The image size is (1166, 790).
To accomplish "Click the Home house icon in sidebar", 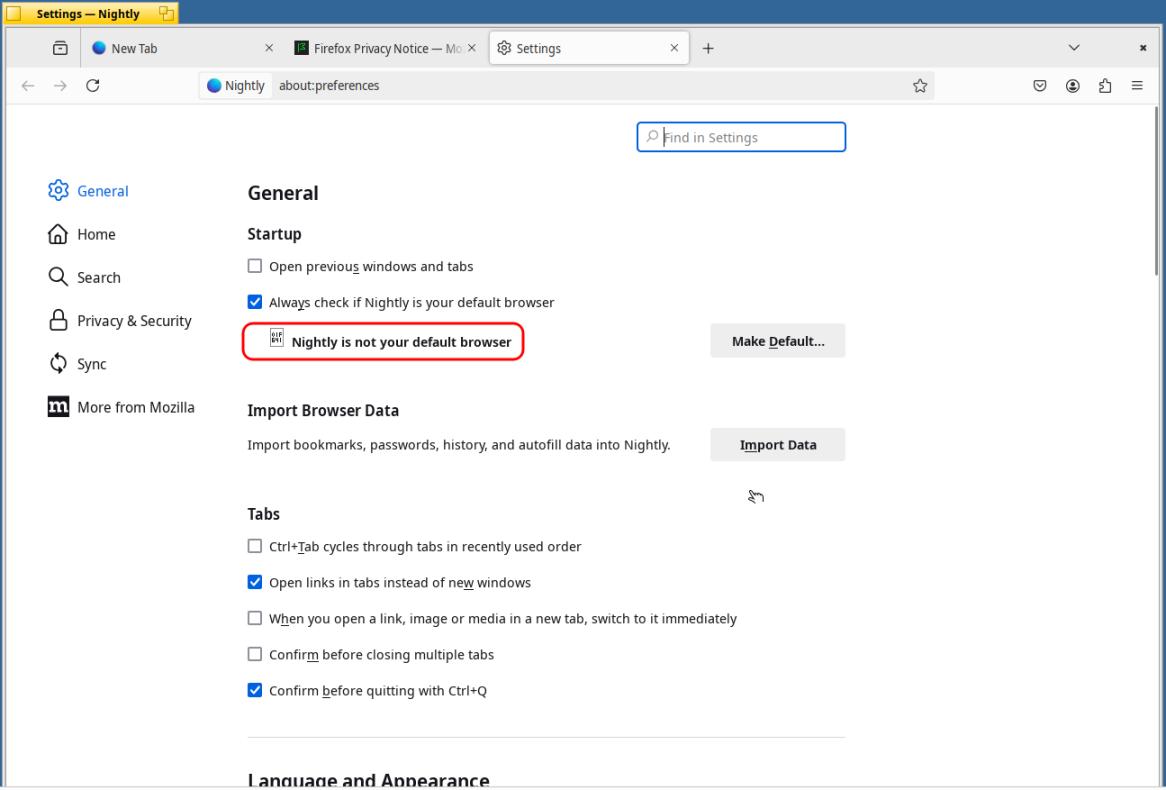I will click(58, 234).
